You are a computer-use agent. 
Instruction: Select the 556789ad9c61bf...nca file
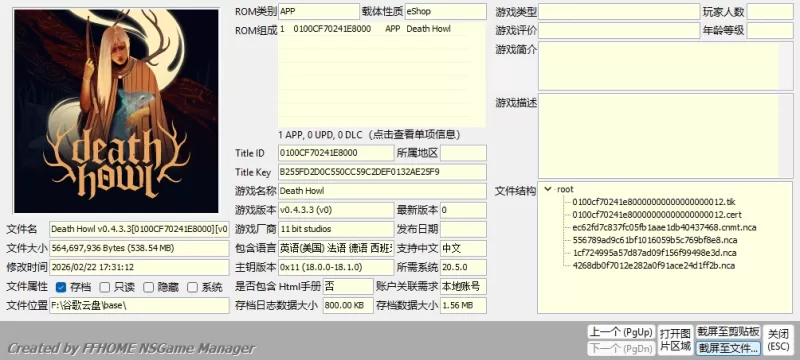point(655,240)
